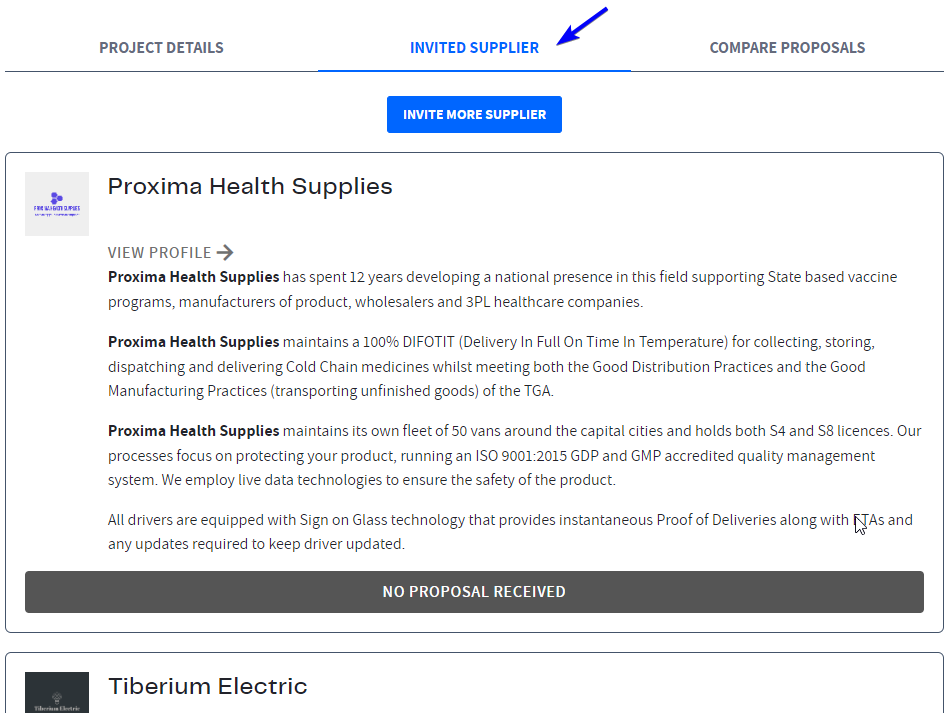Click the paragraph about 12 years national presence
The width and height of the screenshot is (950, 713).
(x=503, y=290)
